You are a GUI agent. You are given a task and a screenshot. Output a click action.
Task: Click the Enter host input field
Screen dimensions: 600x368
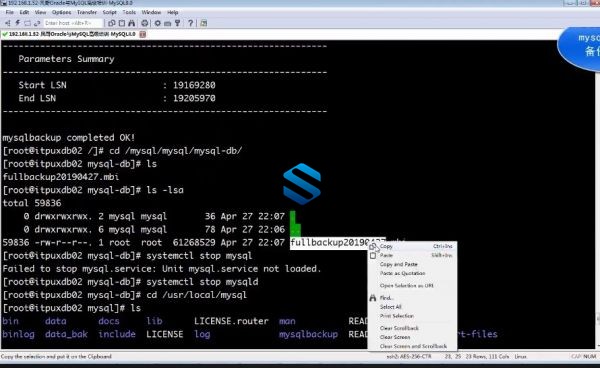click(73, 23)
